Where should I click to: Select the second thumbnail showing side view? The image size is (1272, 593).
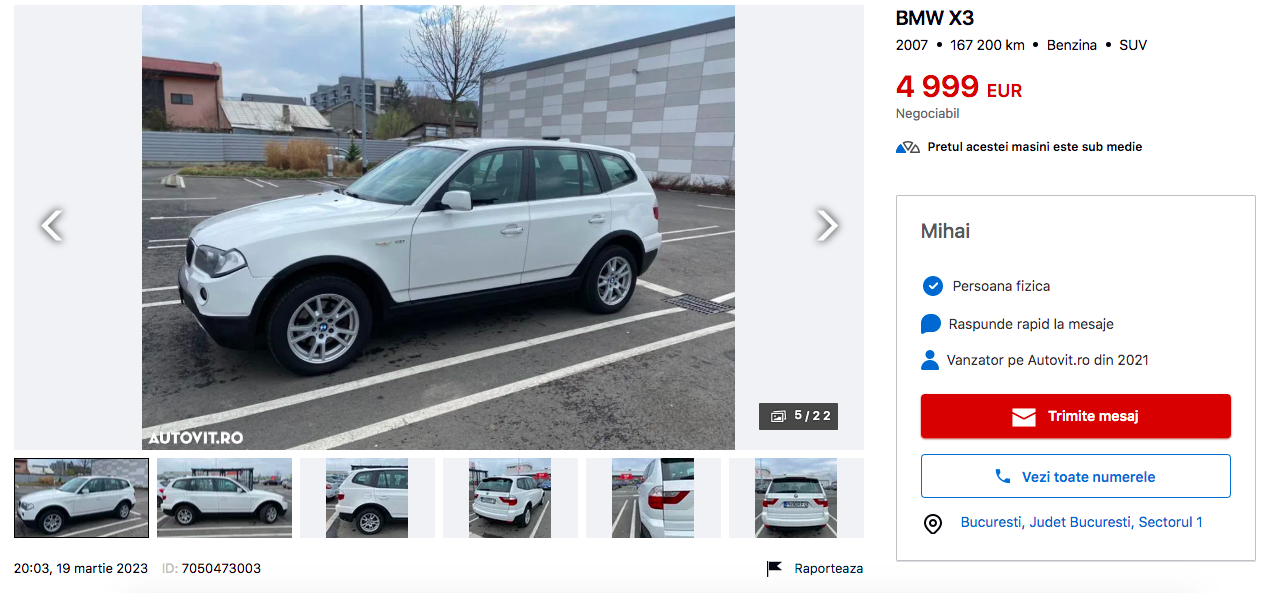[224, 498]
